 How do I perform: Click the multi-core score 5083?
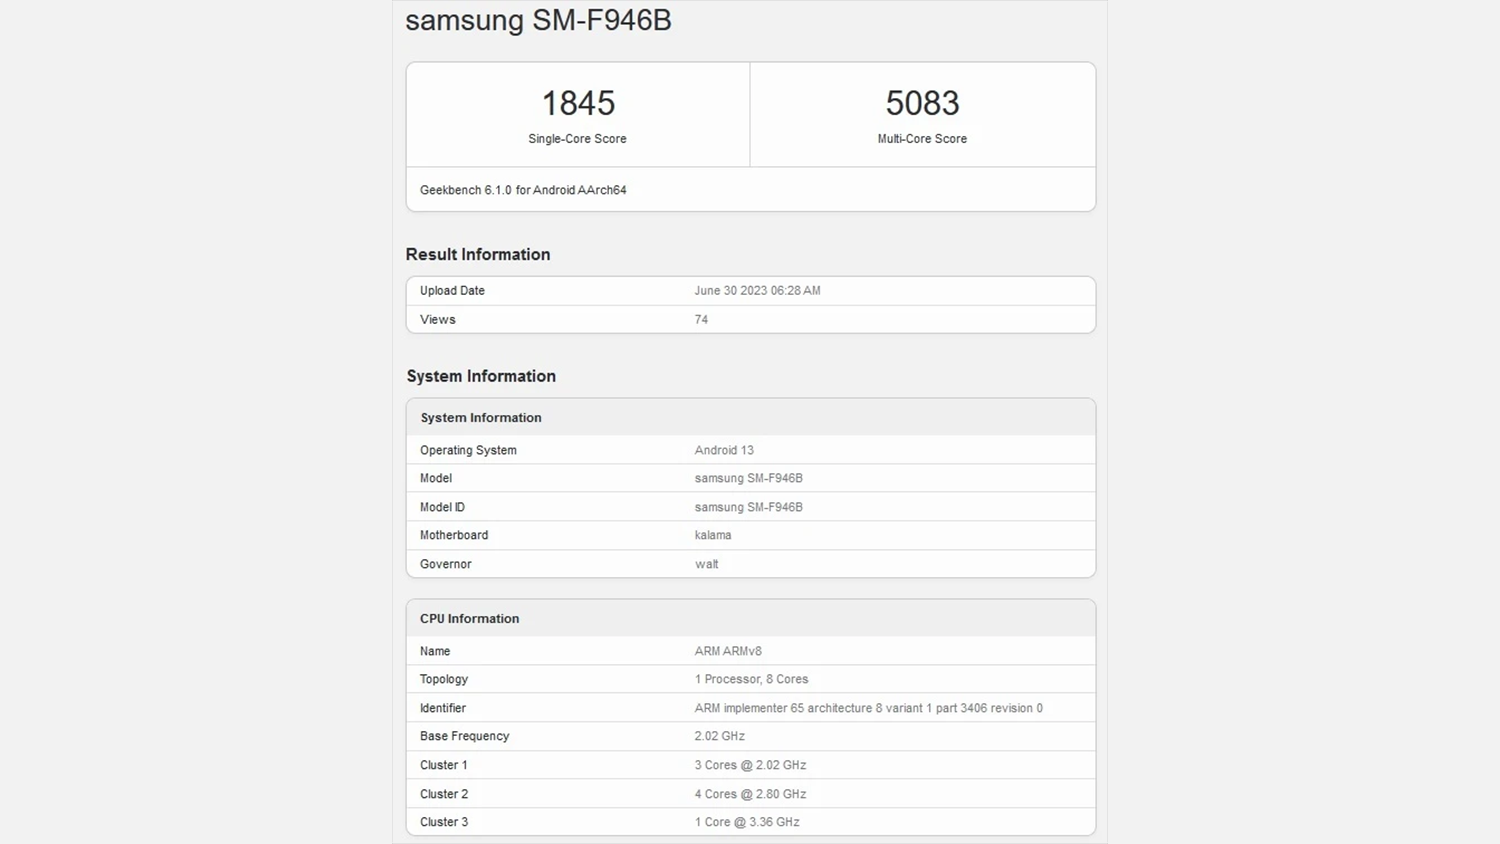(922, 103)
